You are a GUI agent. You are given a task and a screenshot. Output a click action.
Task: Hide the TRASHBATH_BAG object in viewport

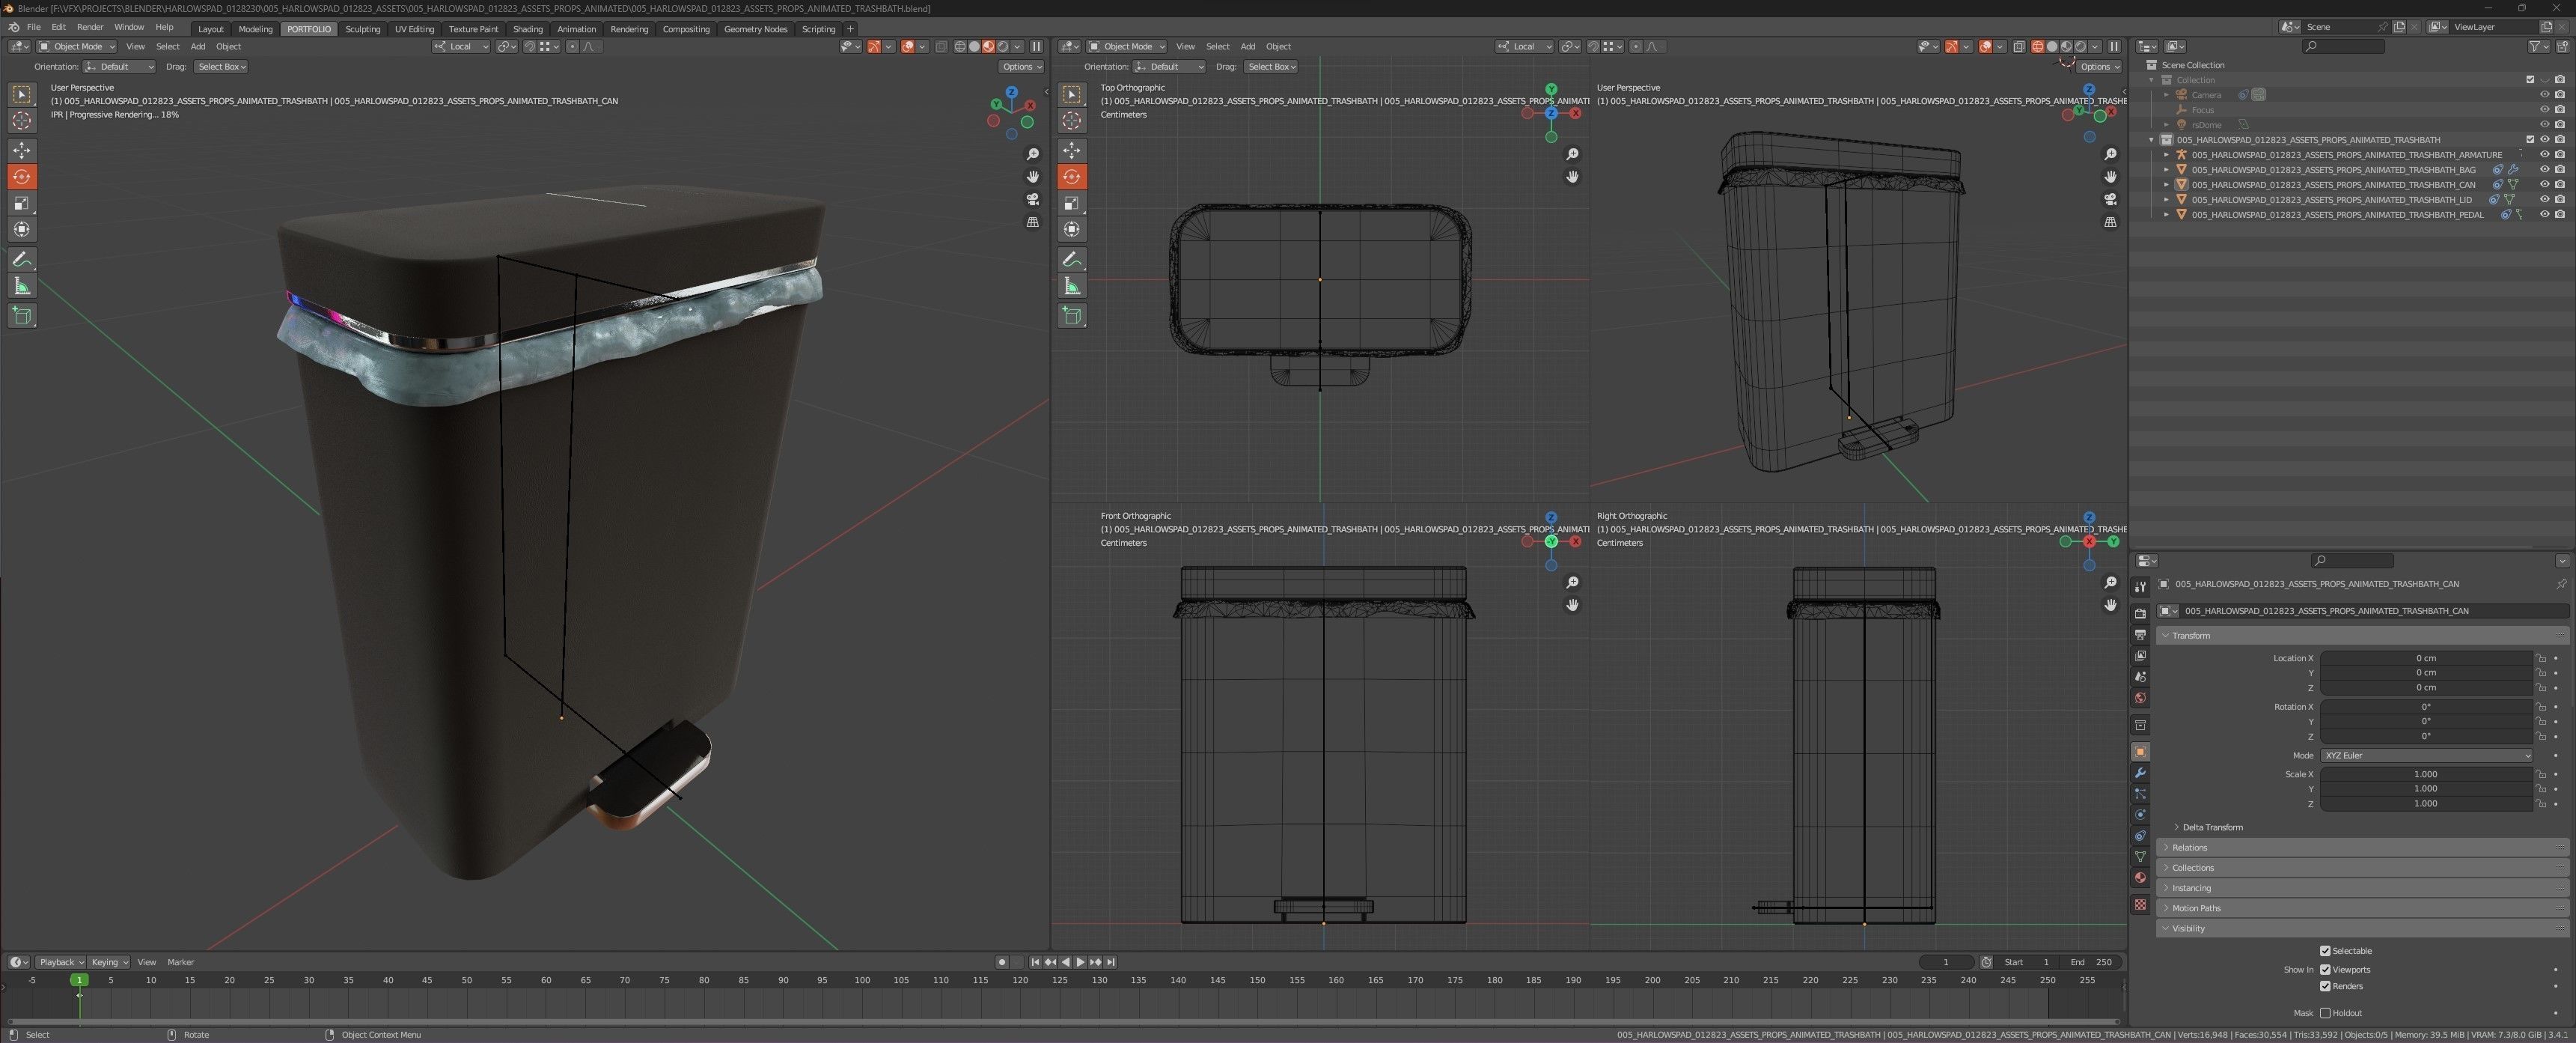(x=2545, y=170)
